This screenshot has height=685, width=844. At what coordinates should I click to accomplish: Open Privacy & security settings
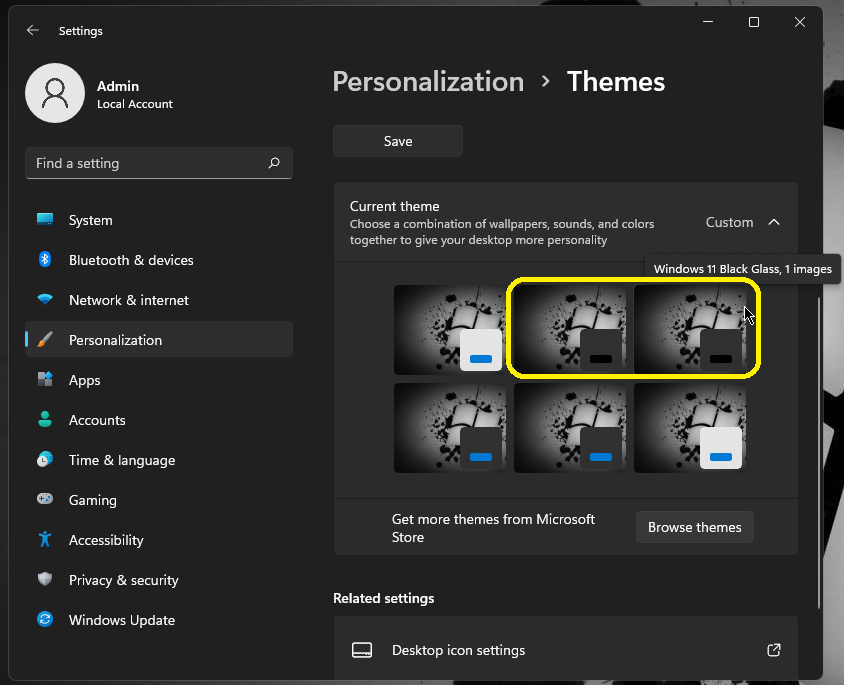point(159,580)
